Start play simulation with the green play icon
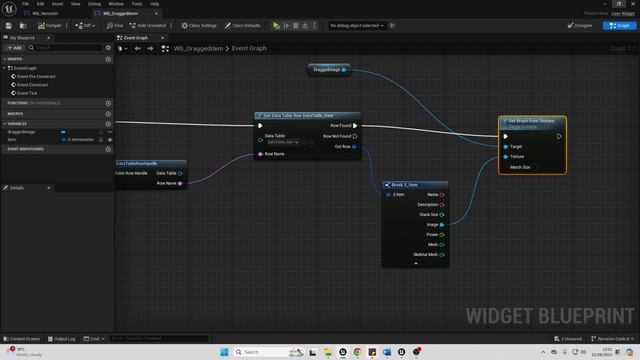Image resolution: width=640 pixels, height=360 pixels. (x=276, y=26)
